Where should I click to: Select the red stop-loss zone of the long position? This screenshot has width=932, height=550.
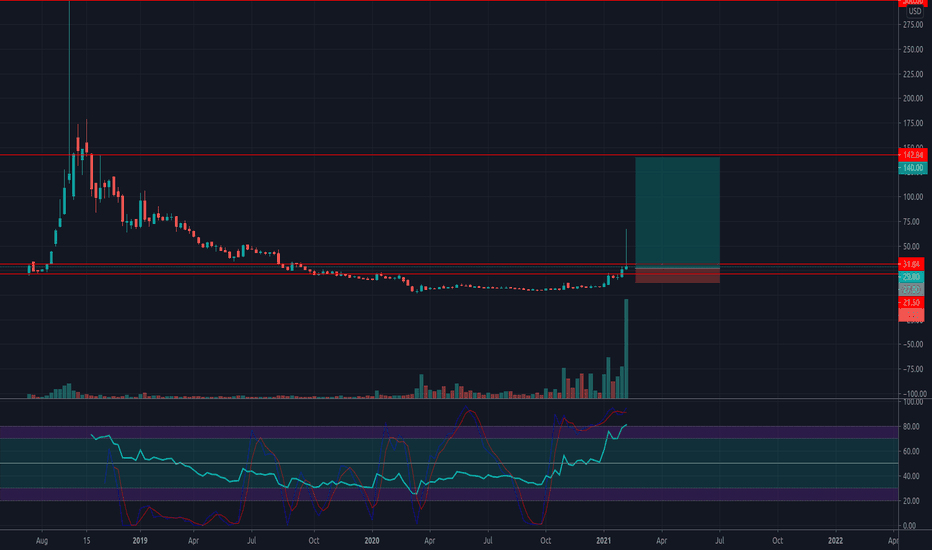click(678, 276)
